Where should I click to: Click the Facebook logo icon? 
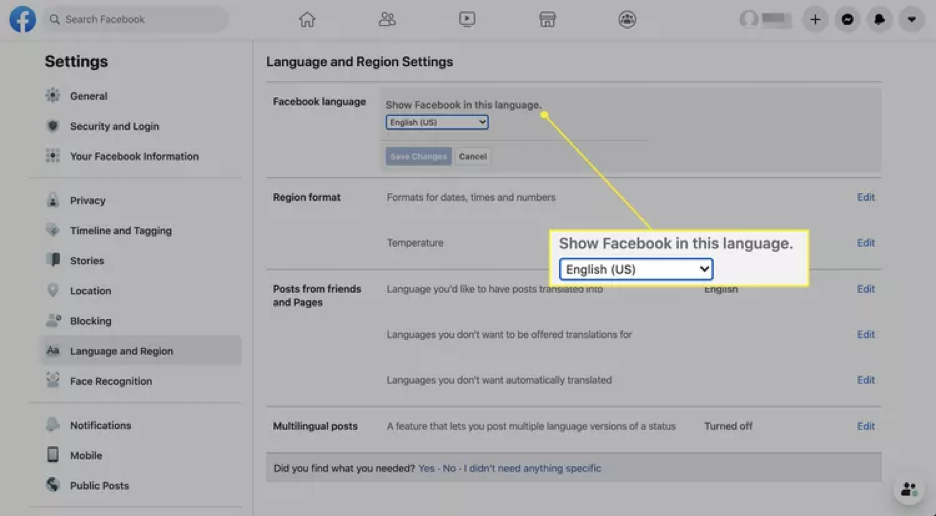pyautogui.click(x=22, y=19)
